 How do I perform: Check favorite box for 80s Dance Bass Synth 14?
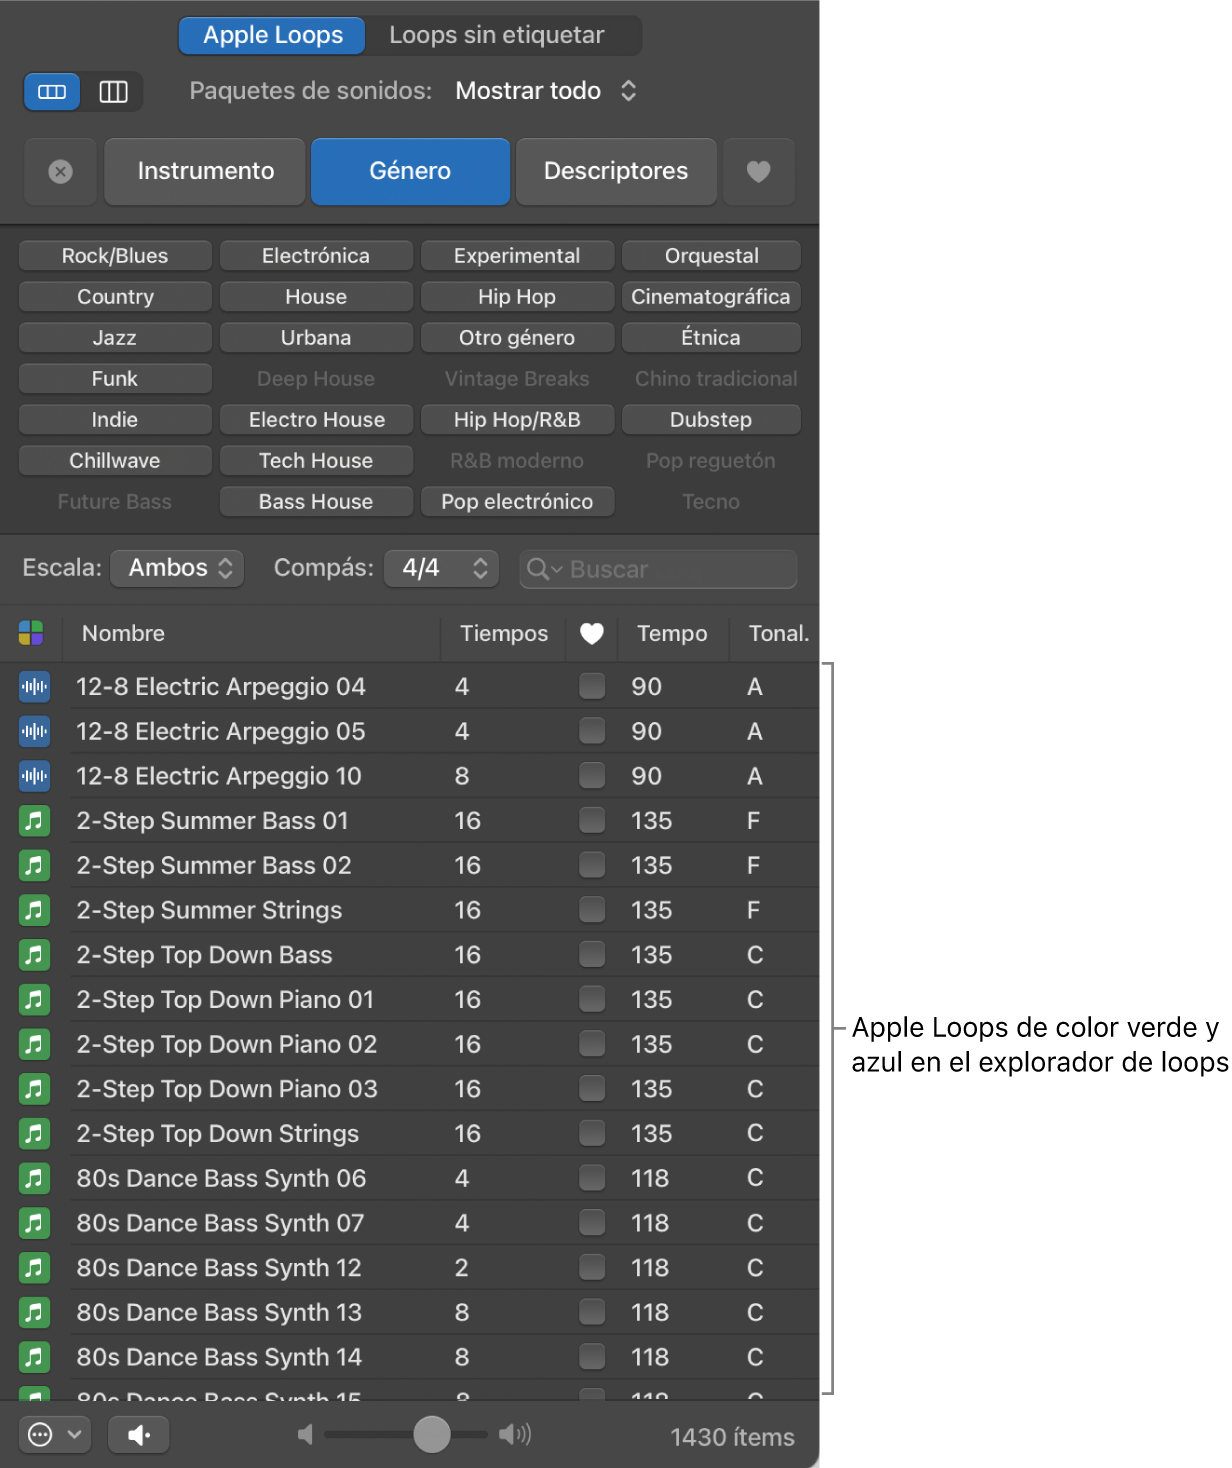(x=592, y=1357)
